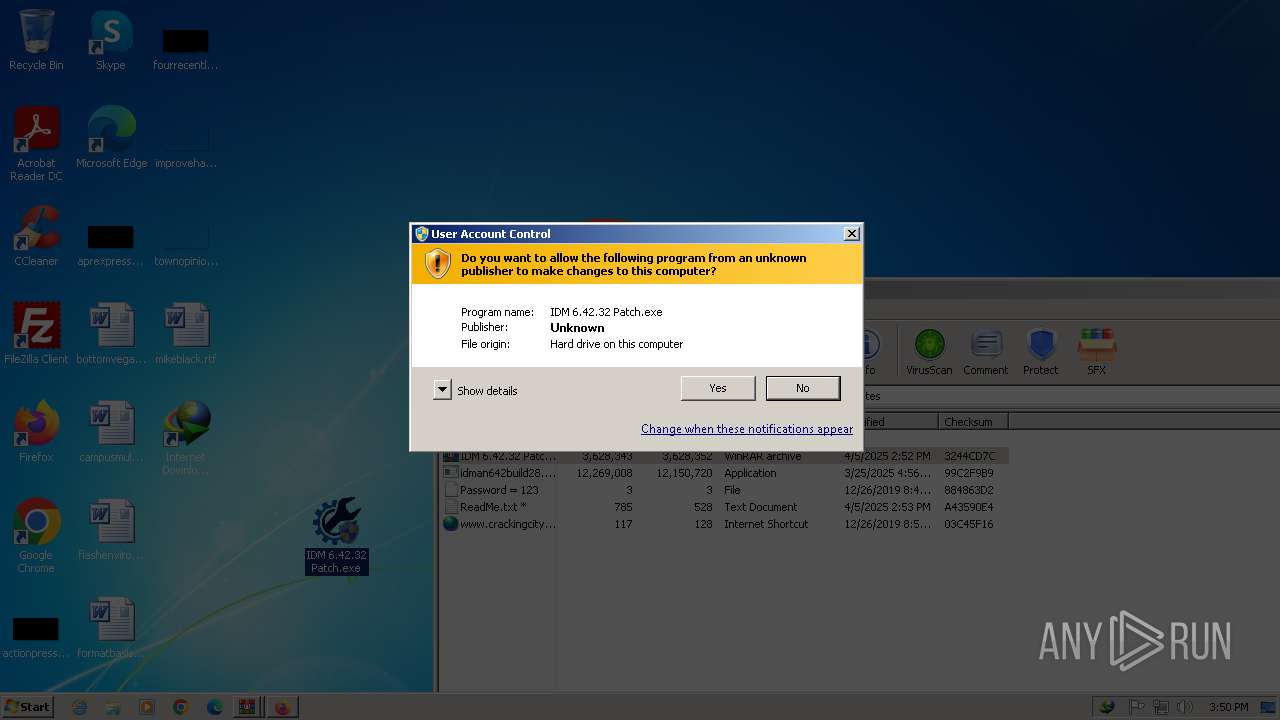
Task: Select the flashenviro document on desktop
Action: pos(111,530)
